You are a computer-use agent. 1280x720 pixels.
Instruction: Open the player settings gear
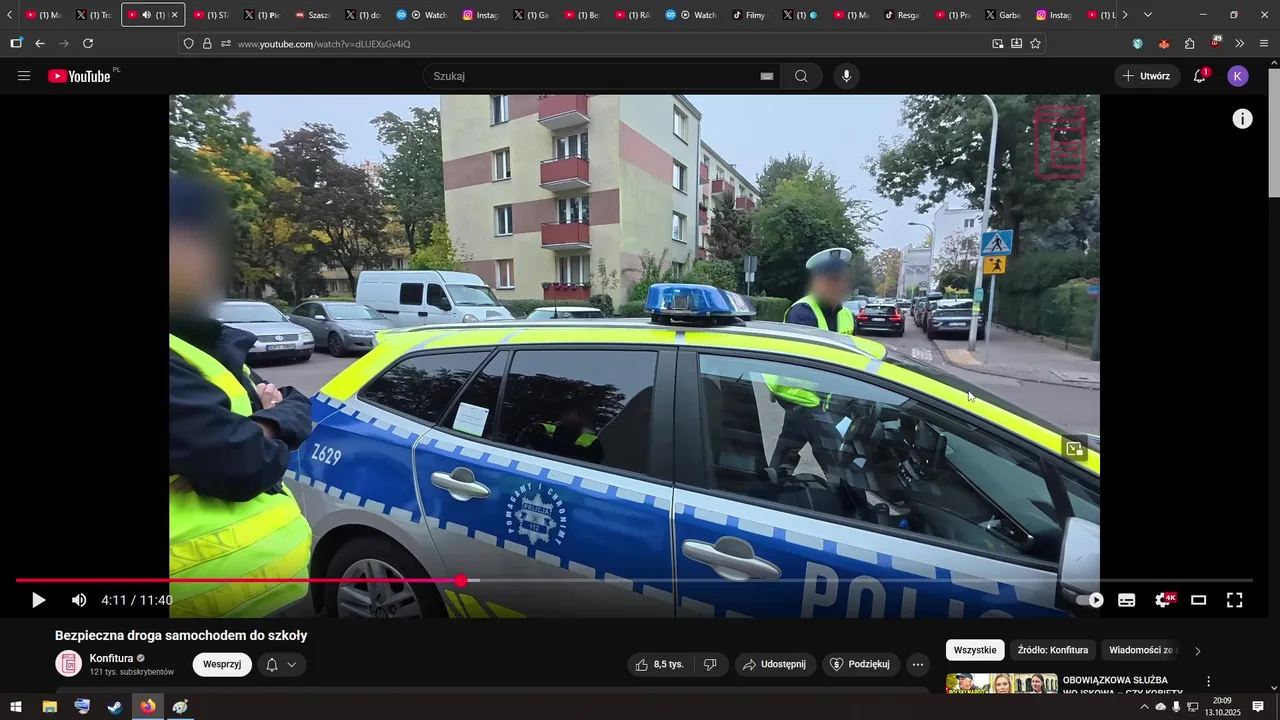coord(1165,600)
